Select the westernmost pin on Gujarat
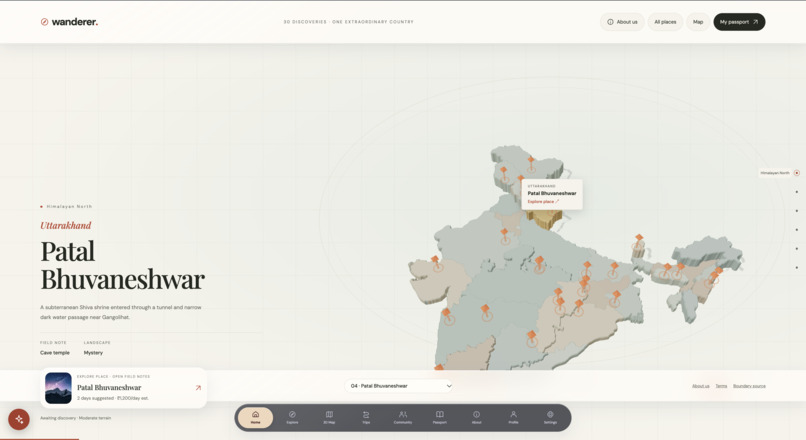 point(436,263)
